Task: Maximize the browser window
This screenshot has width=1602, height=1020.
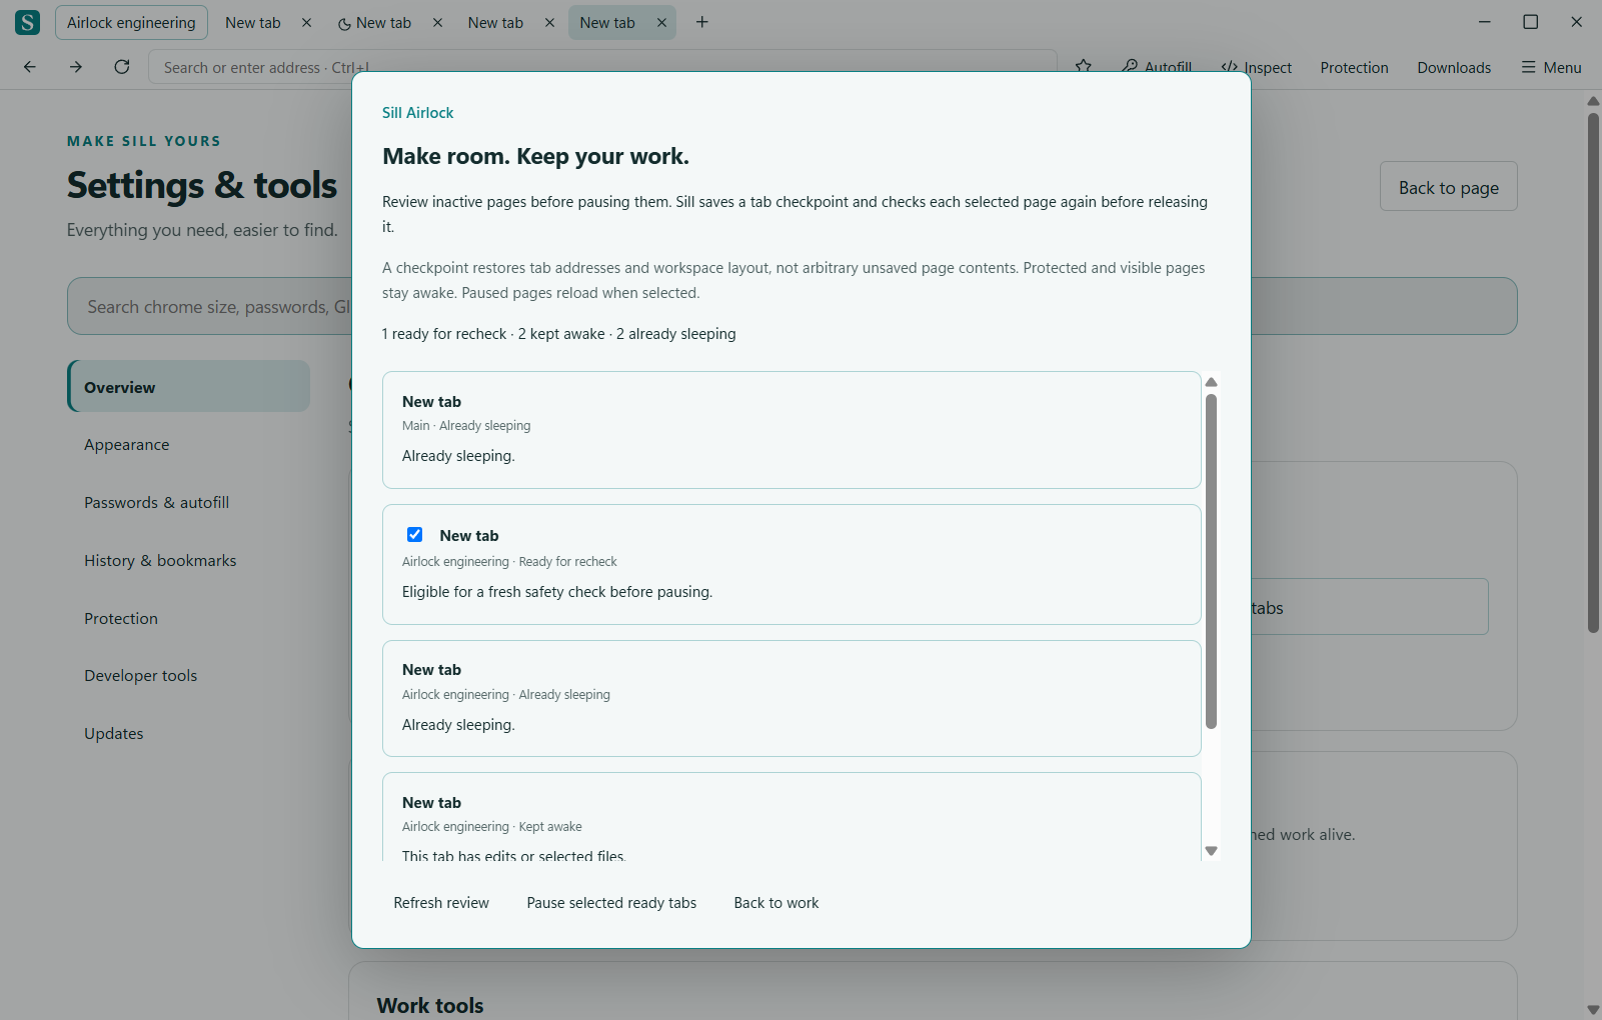Action: (1530, 22)
